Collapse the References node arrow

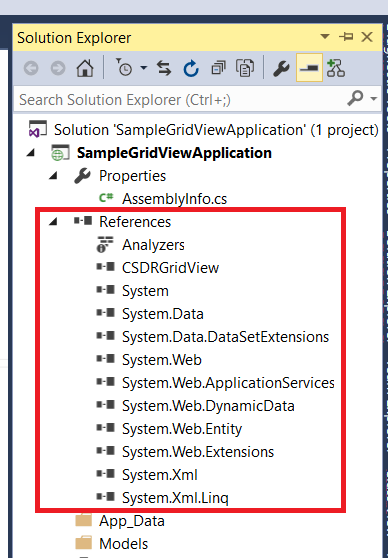click(53, 222)
